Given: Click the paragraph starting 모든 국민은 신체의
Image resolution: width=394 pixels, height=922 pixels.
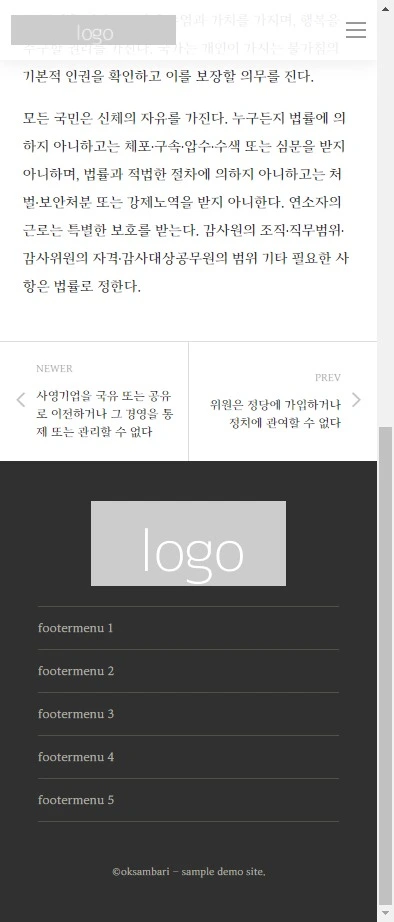Looking at the screenshot, I should [x=185, y=202].
